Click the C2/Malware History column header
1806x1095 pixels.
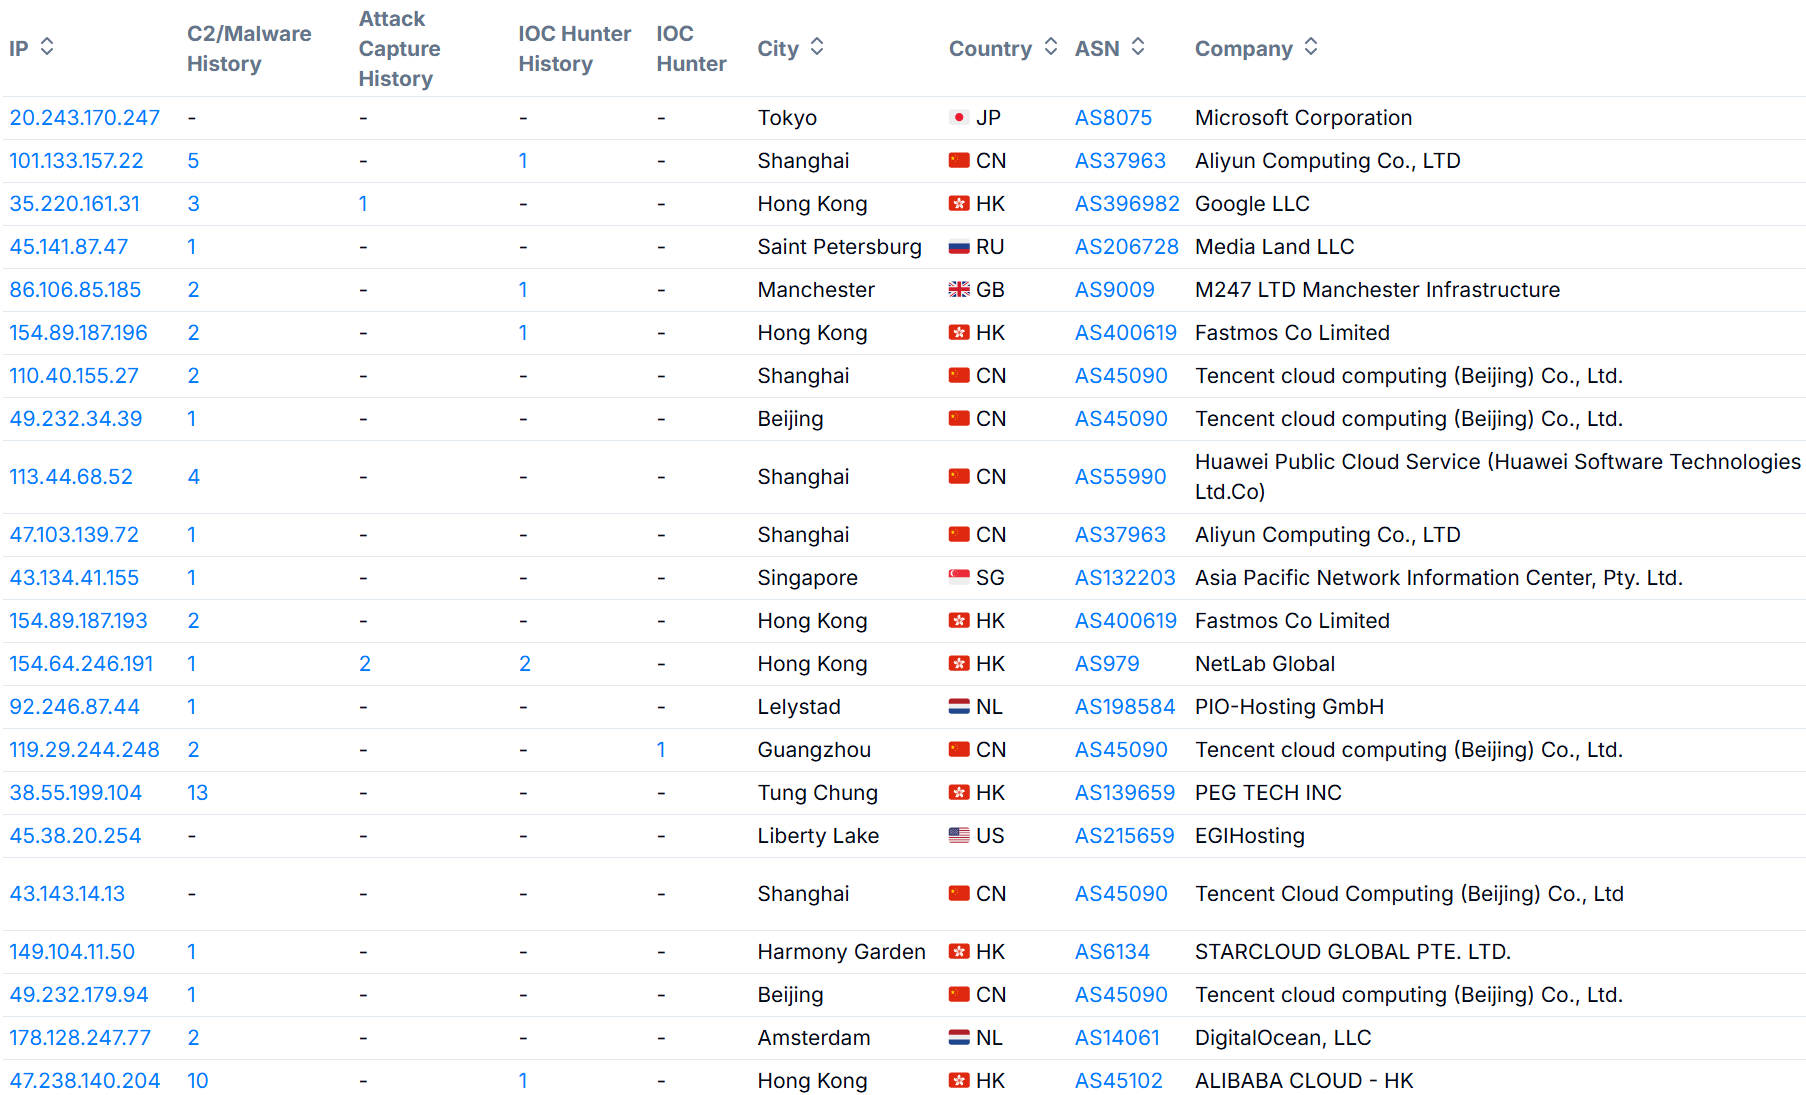pos(247,48)
